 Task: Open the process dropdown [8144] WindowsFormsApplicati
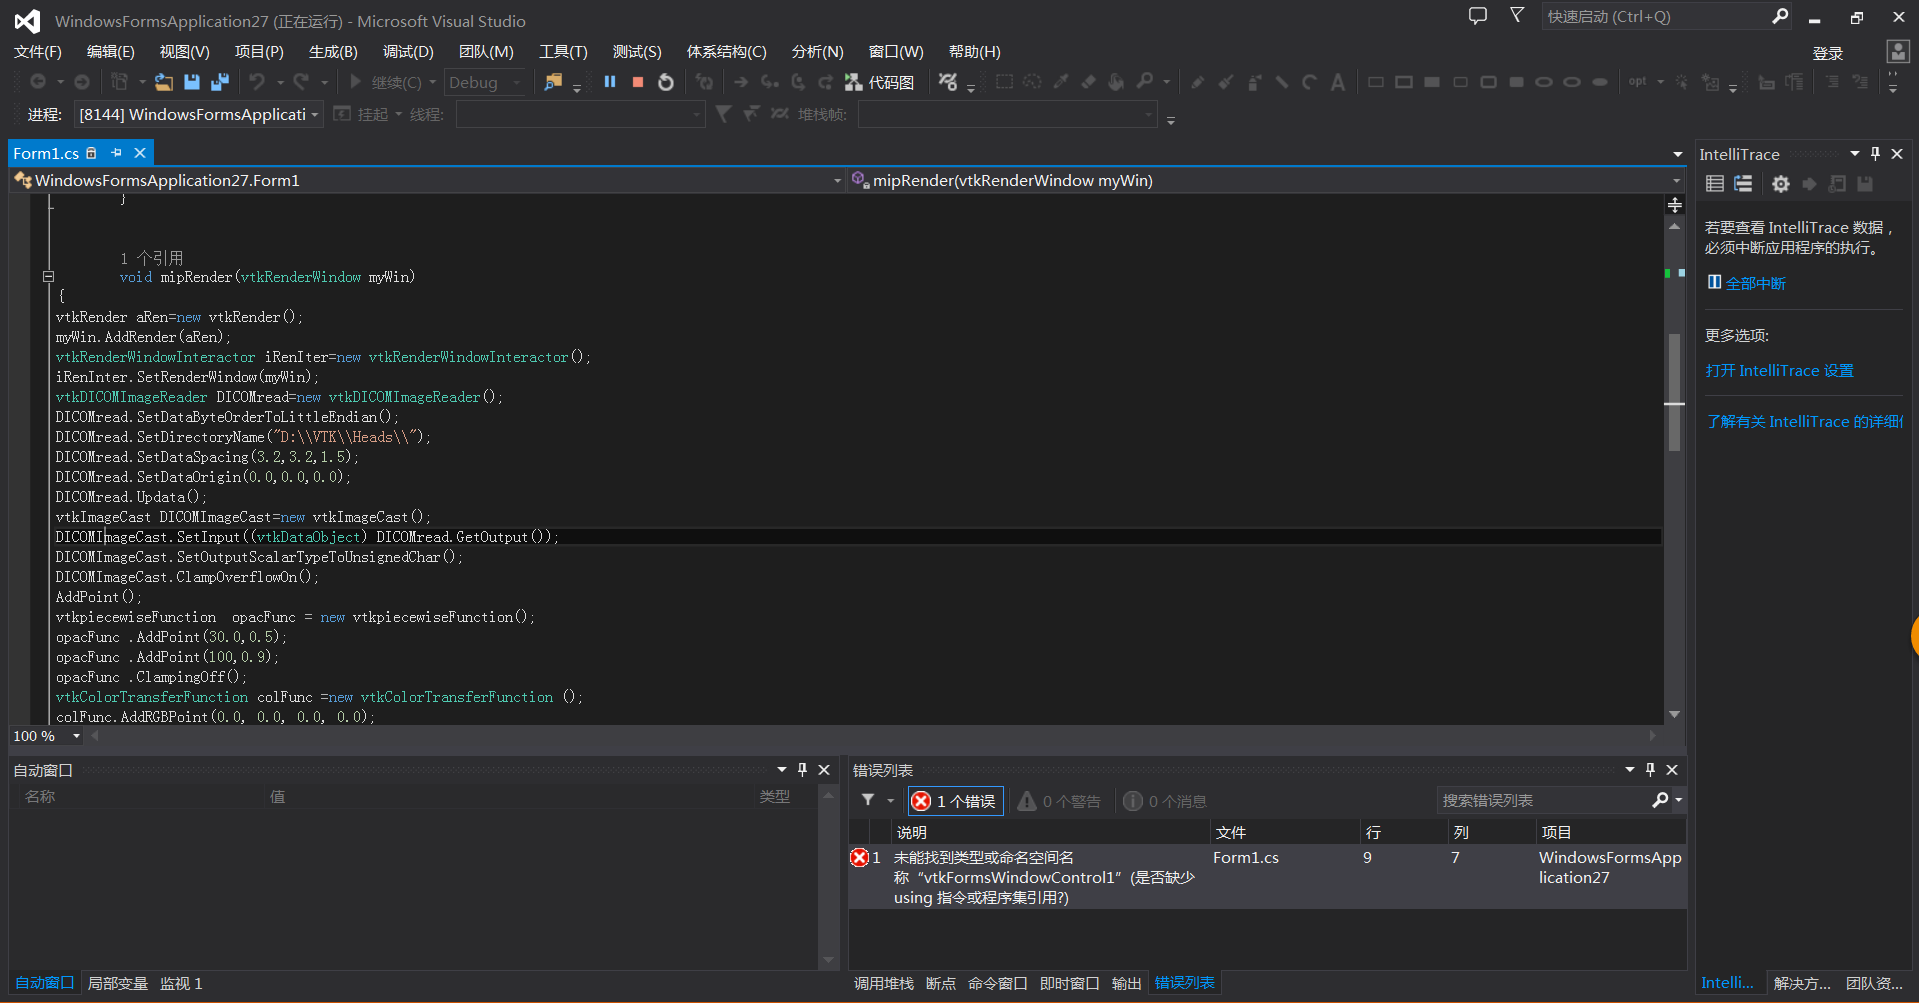(199, 115)
